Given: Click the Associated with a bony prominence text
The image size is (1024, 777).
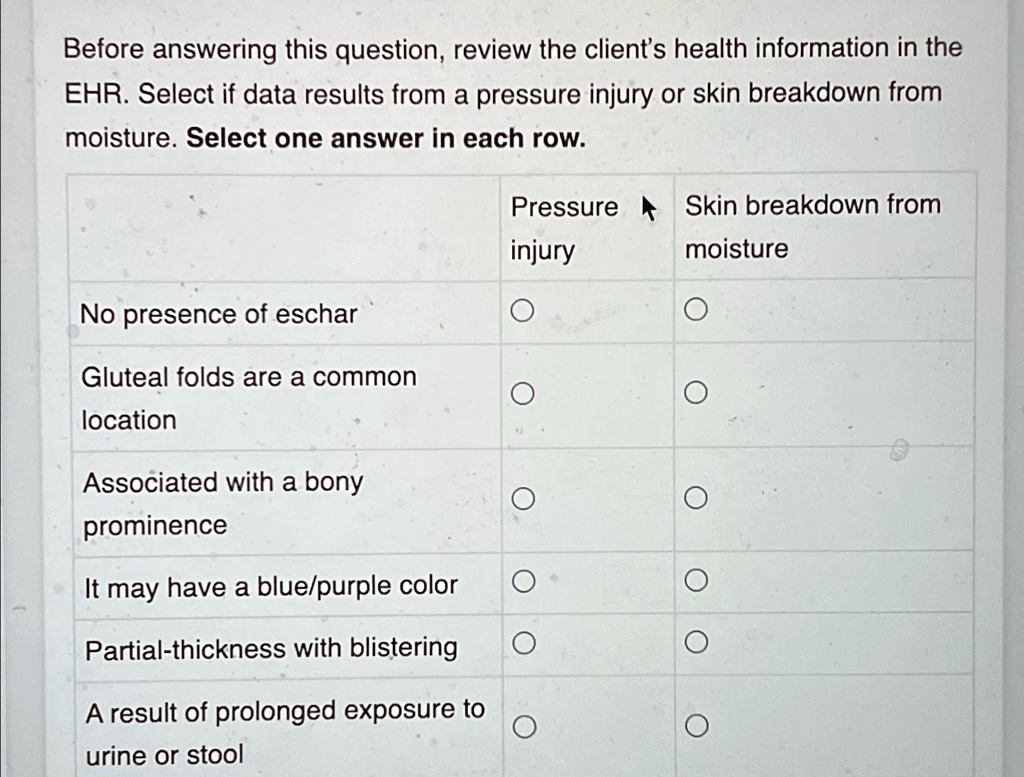Looking at the screenshot, I should coord(223,504).
